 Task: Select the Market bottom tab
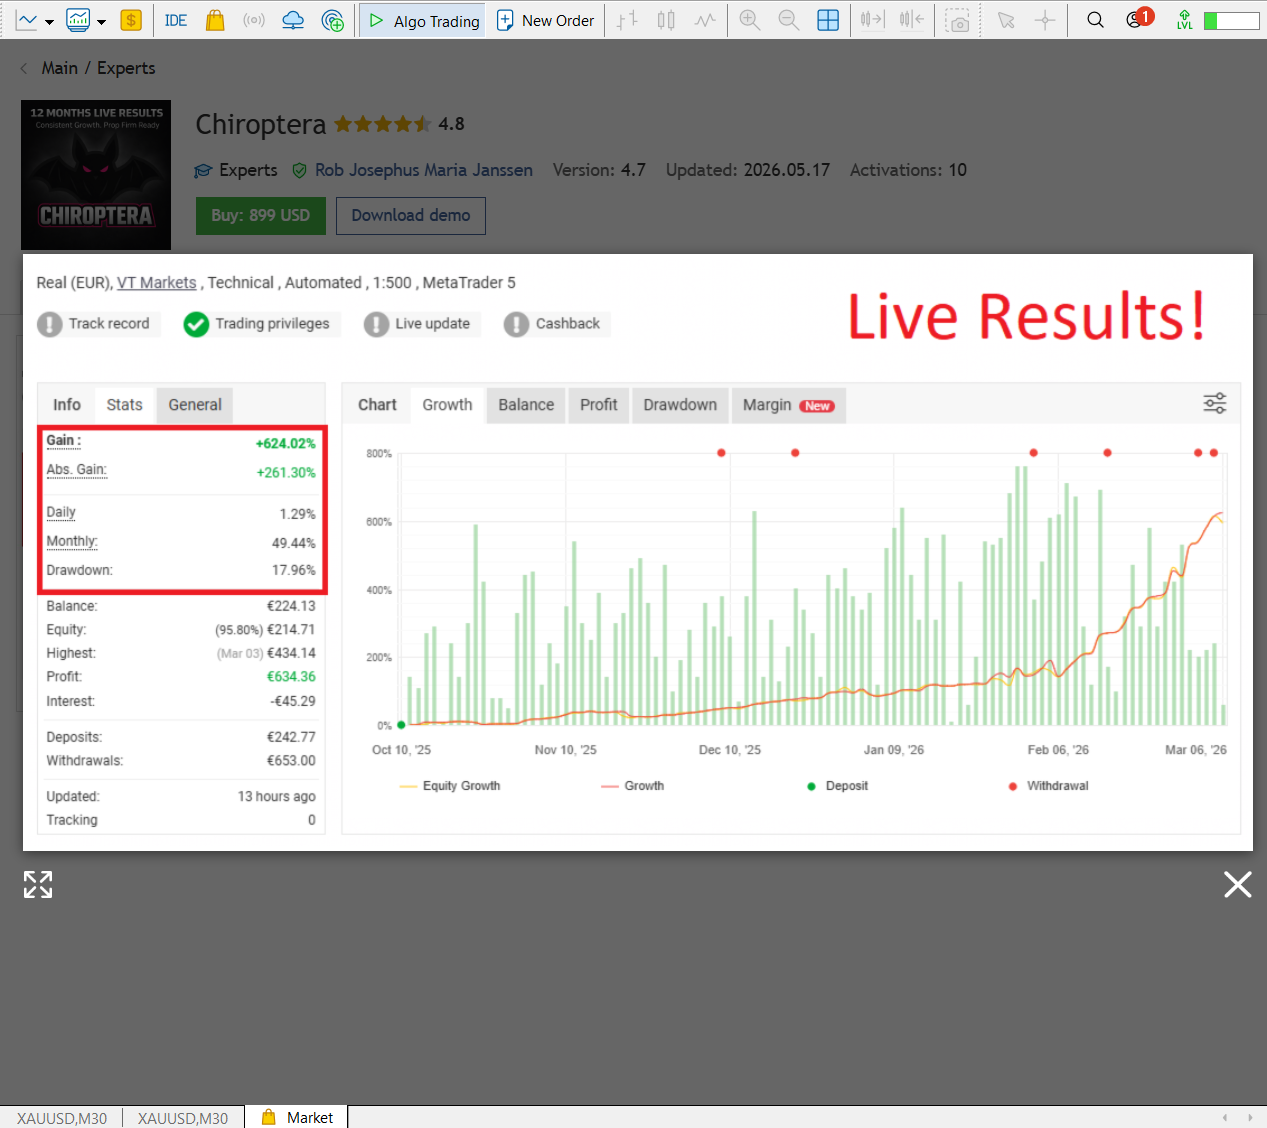coord(298,1117)
